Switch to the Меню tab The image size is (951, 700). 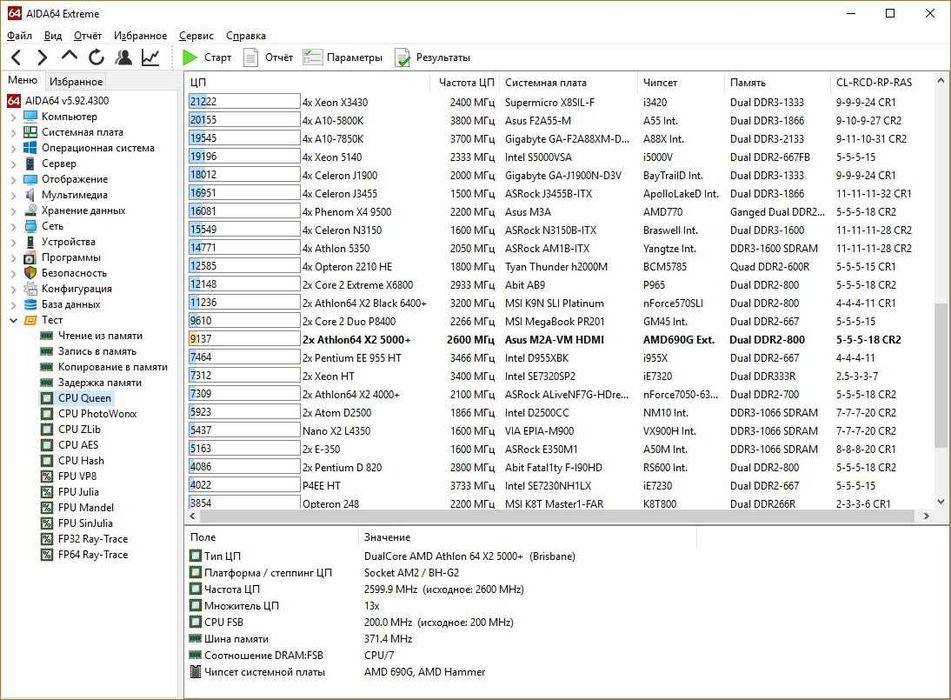22,81
